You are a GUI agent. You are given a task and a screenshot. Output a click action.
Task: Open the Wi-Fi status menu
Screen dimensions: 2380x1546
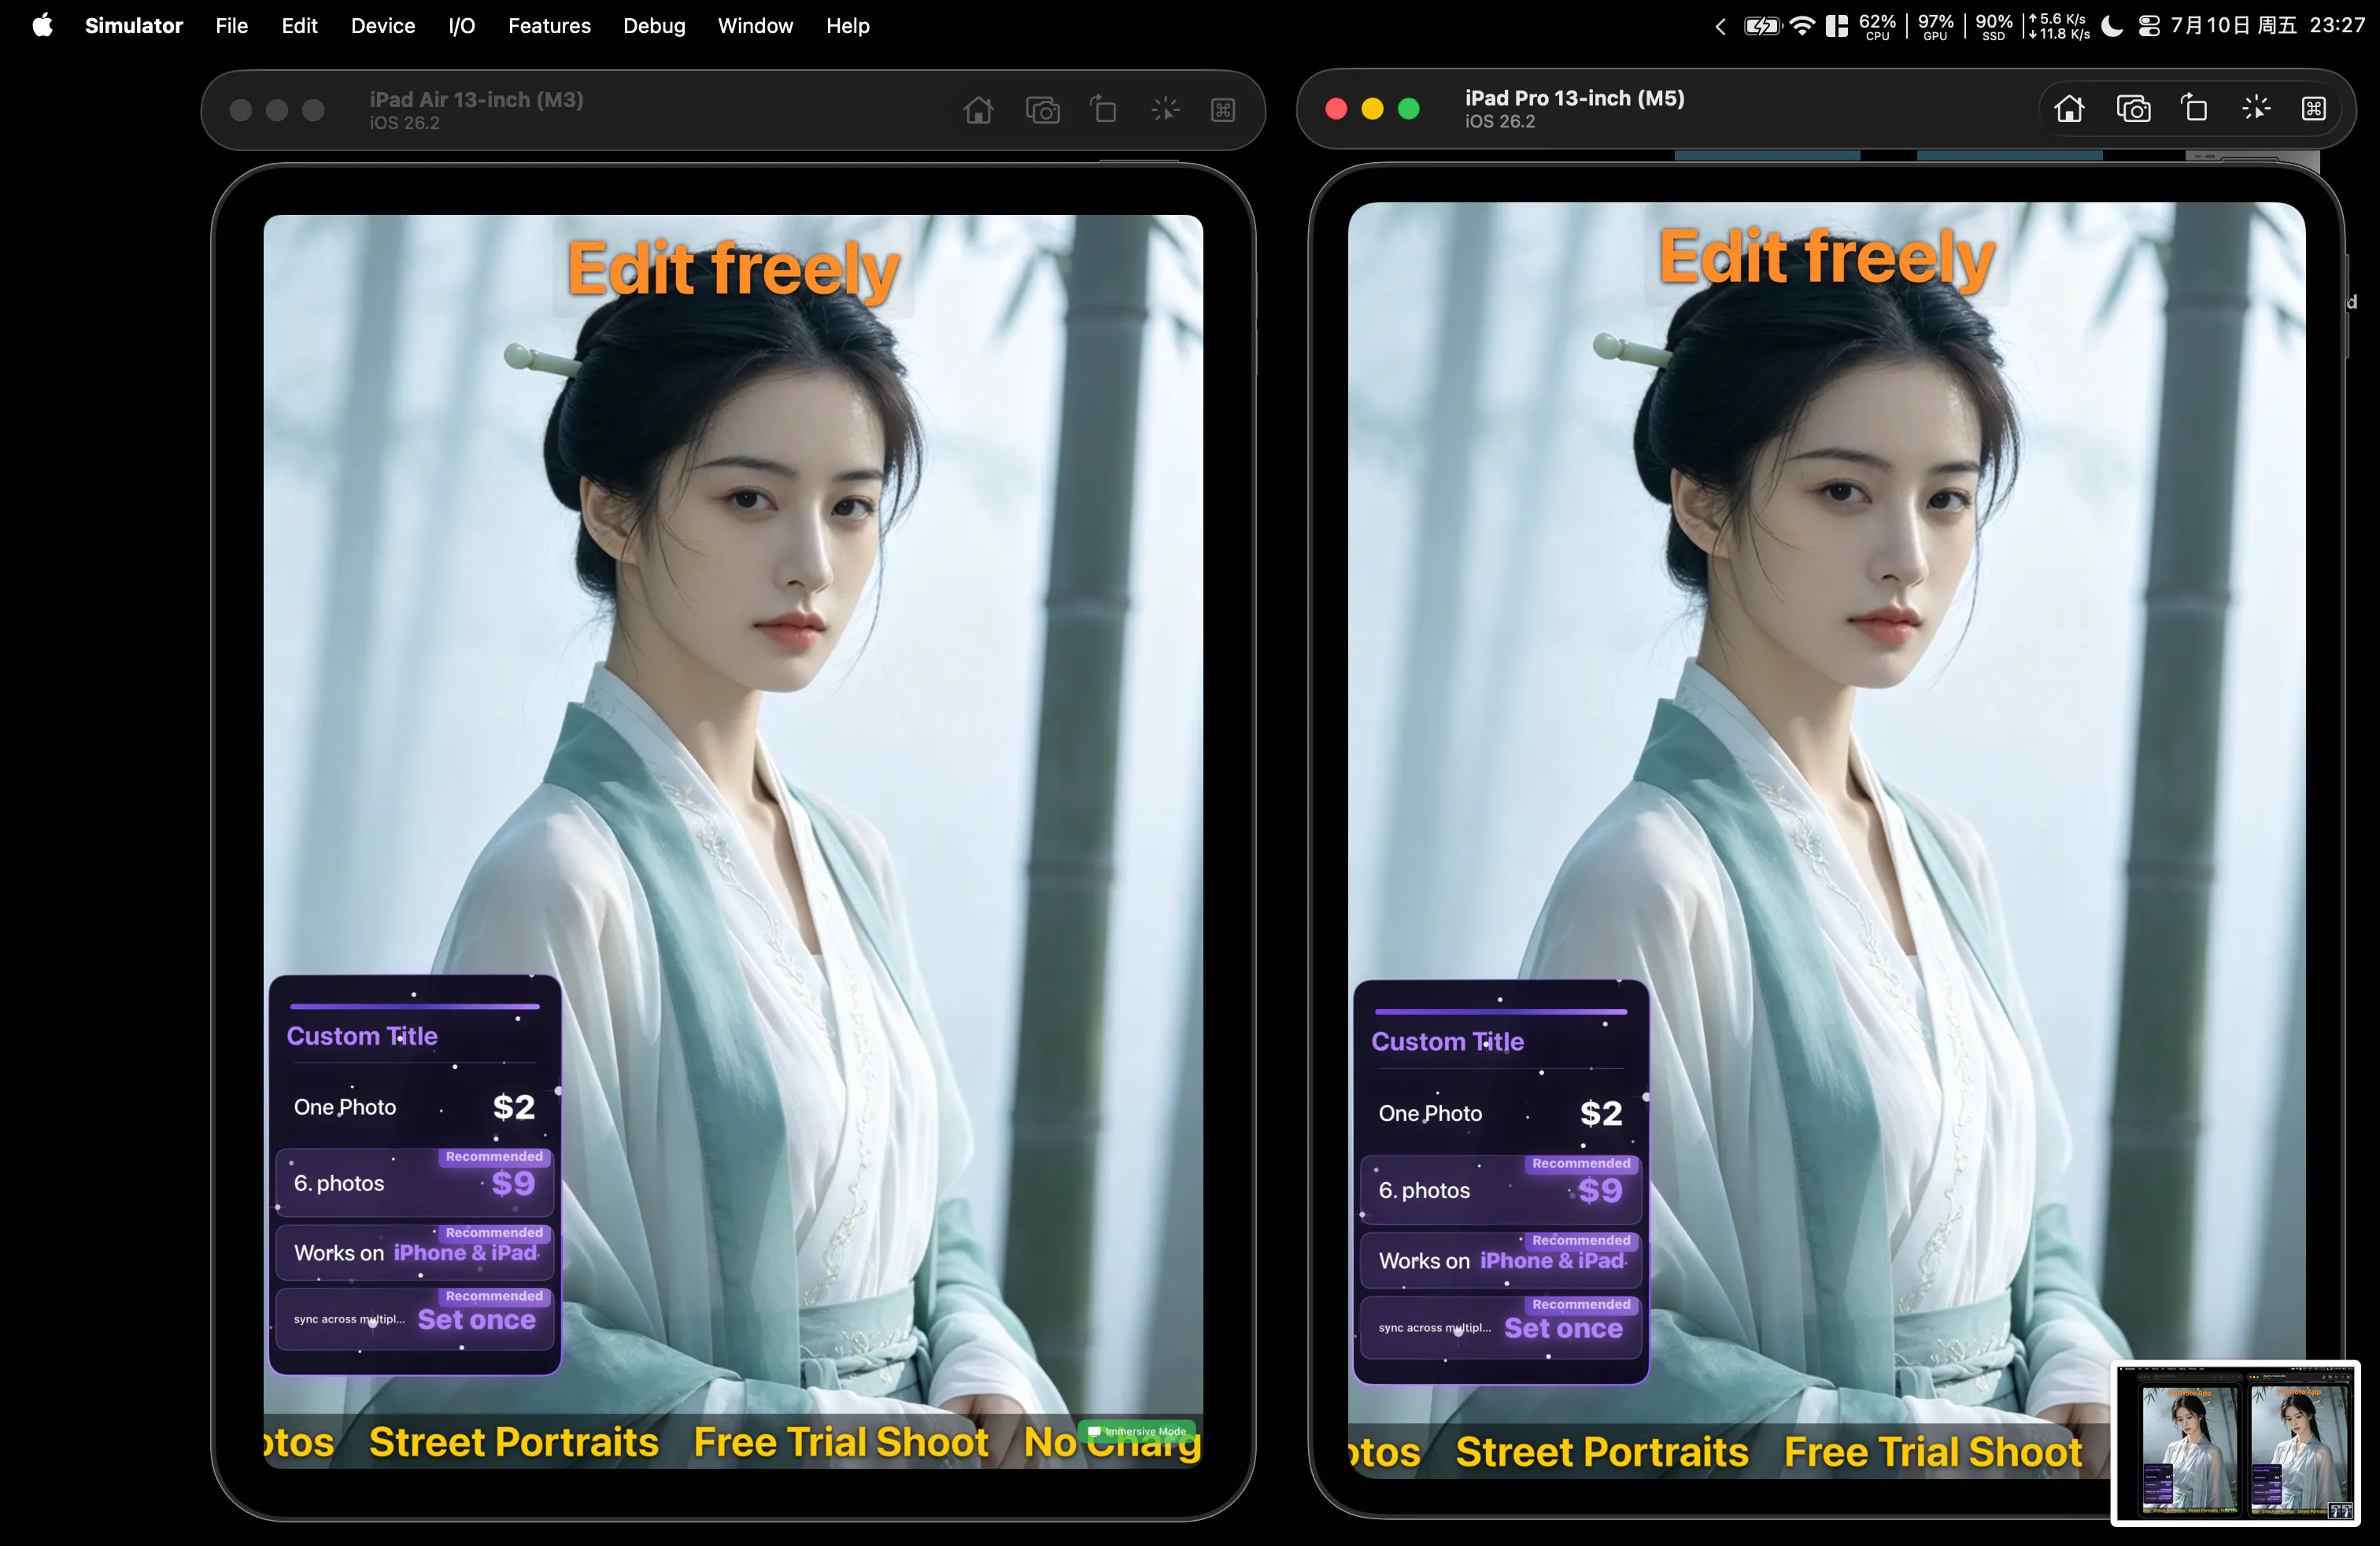coord(1802,26)
